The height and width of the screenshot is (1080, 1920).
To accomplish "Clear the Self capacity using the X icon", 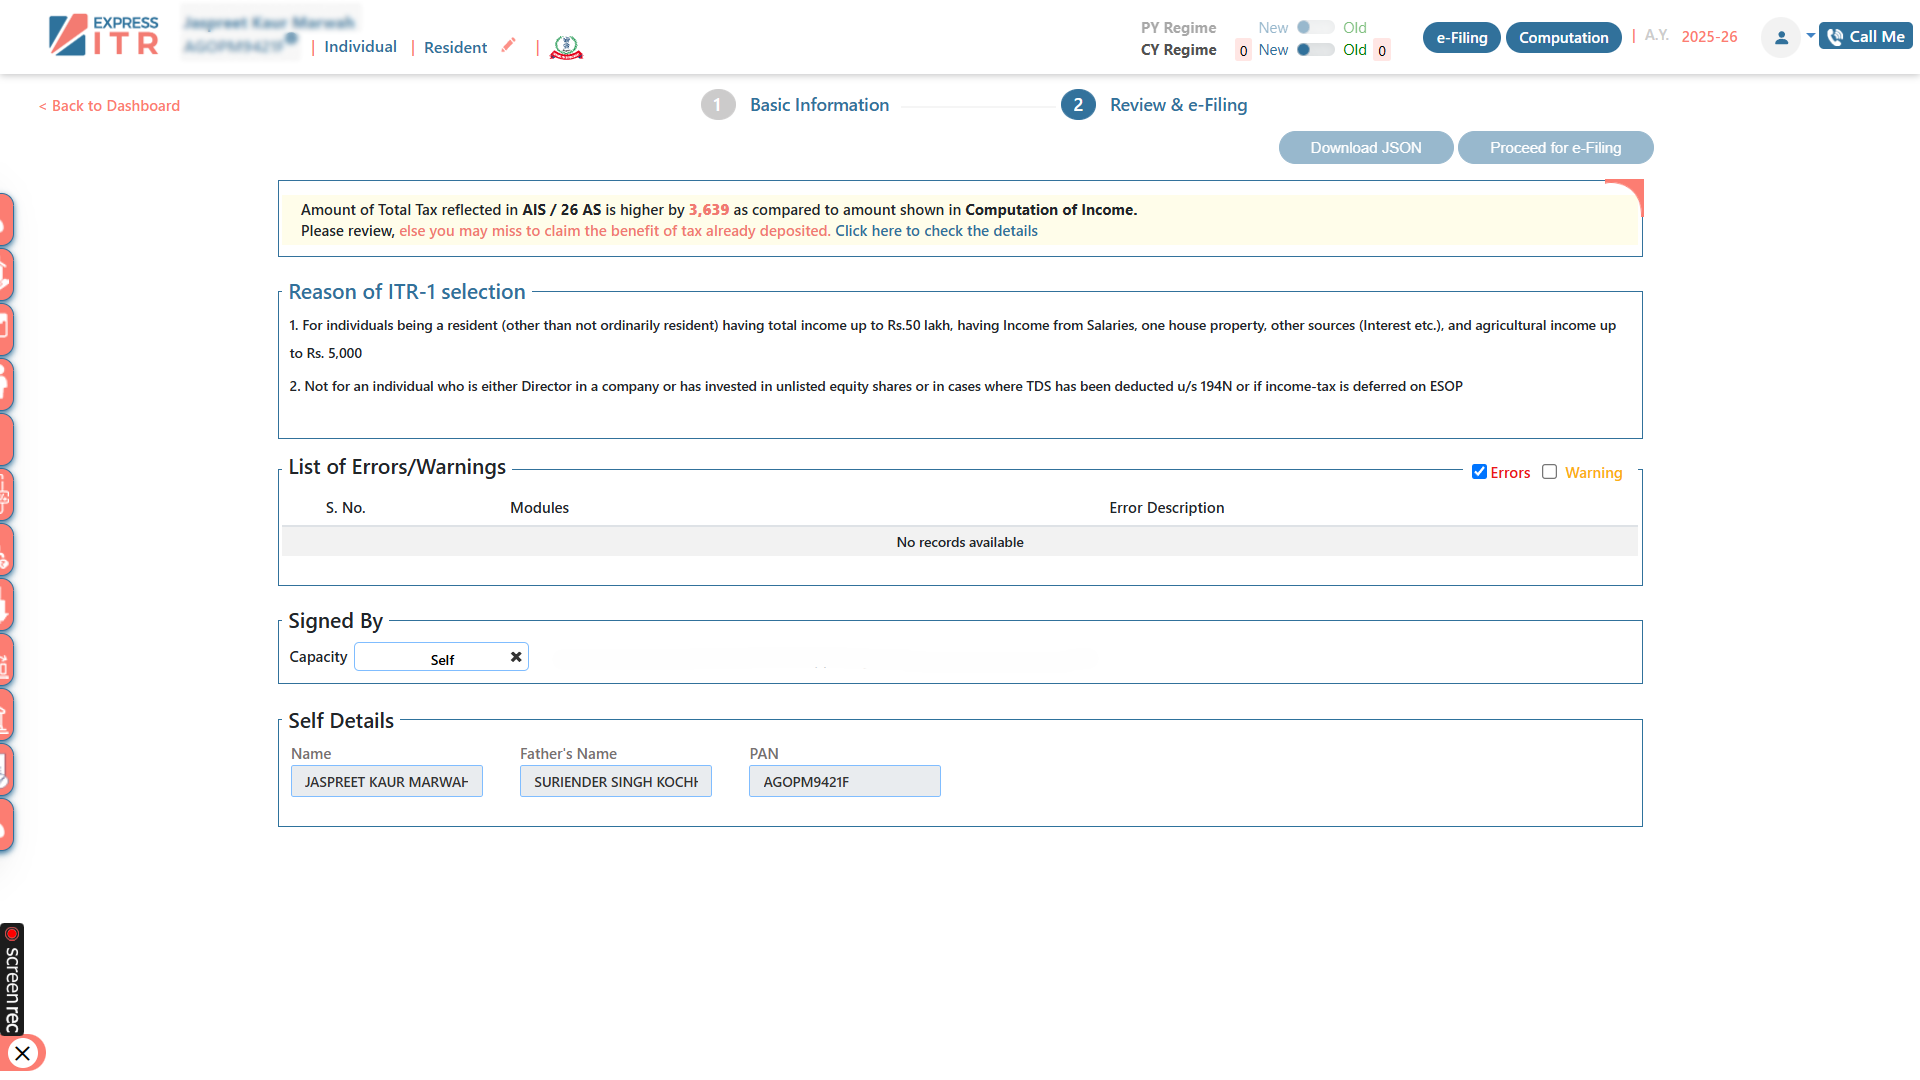I will tap(515, 656).
